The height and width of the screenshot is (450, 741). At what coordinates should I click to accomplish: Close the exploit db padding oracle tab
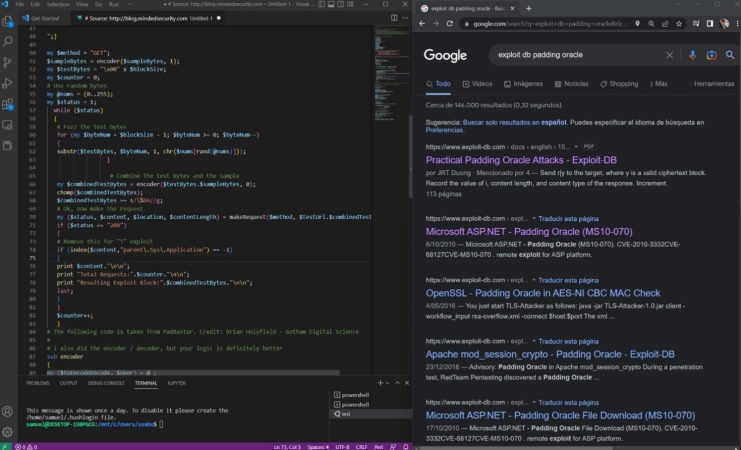(x=512, y=9)
